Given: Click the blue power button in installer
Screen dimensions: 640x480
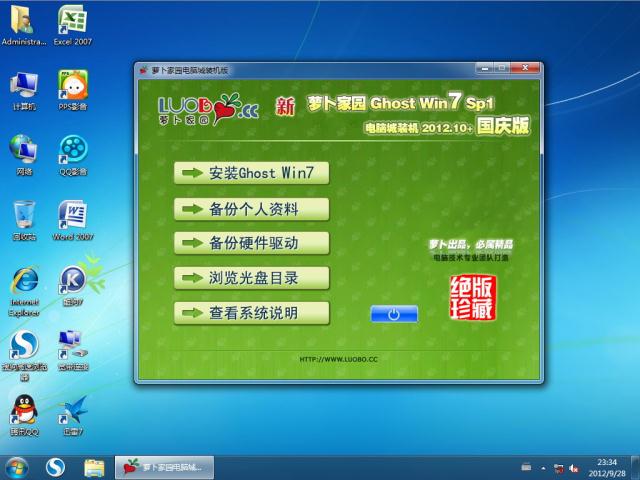Looking at the screenshot, I should [x=394, y=314].
